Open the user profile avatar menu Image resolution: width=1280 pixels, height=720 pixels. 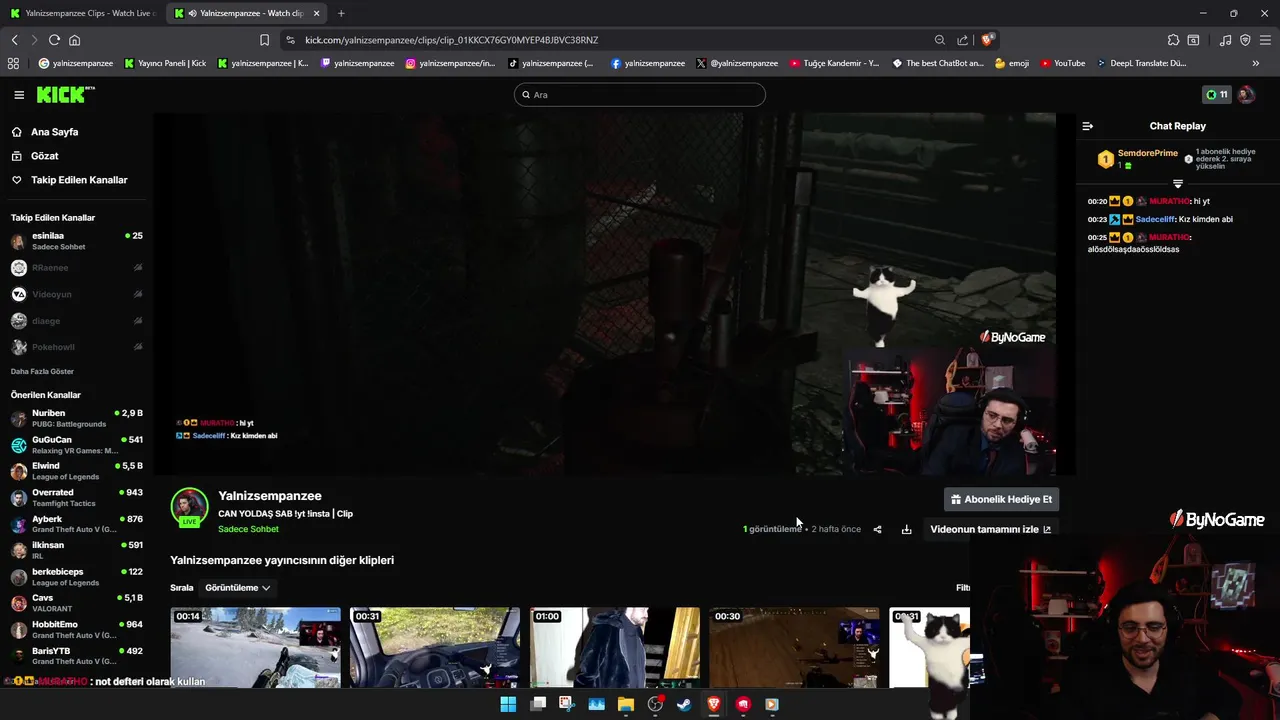click(x=1246, y=95)
